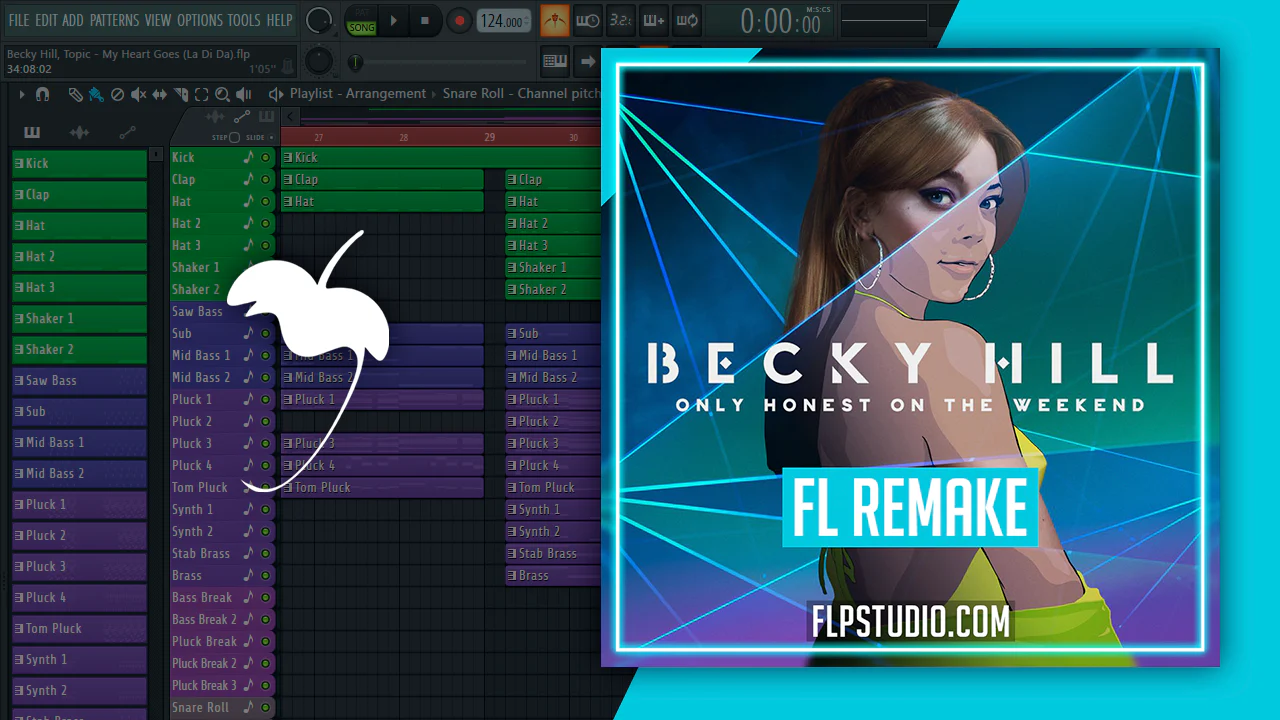Click the Sub track note icon

[x=248, y=333]
